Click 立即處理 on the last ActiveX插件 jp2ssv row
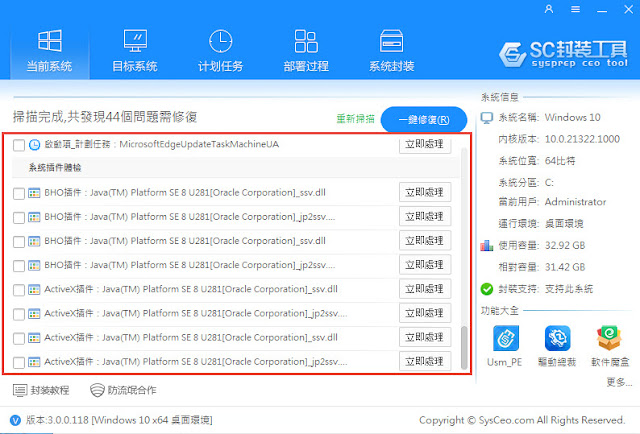640x434 pixels. click(x=425, y=361)
